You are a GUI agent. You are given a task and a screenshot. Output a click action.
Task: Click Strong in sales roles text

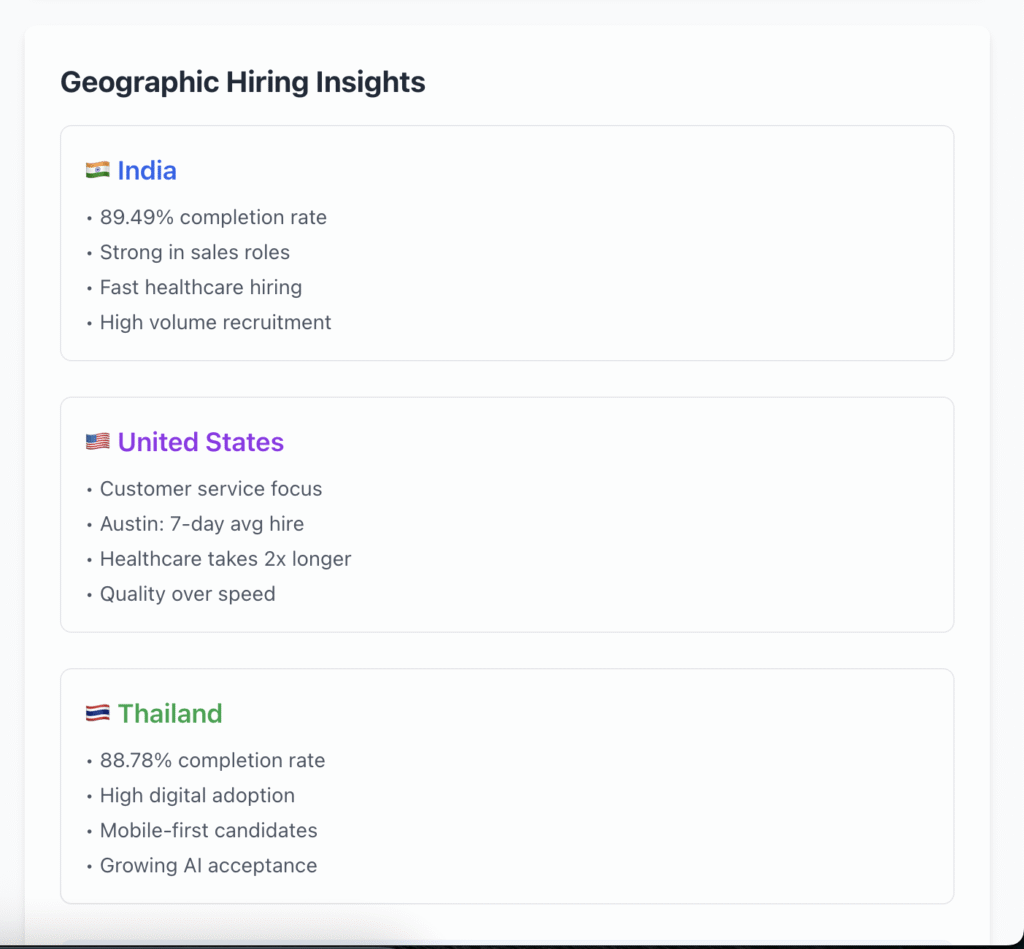(195, 252)
